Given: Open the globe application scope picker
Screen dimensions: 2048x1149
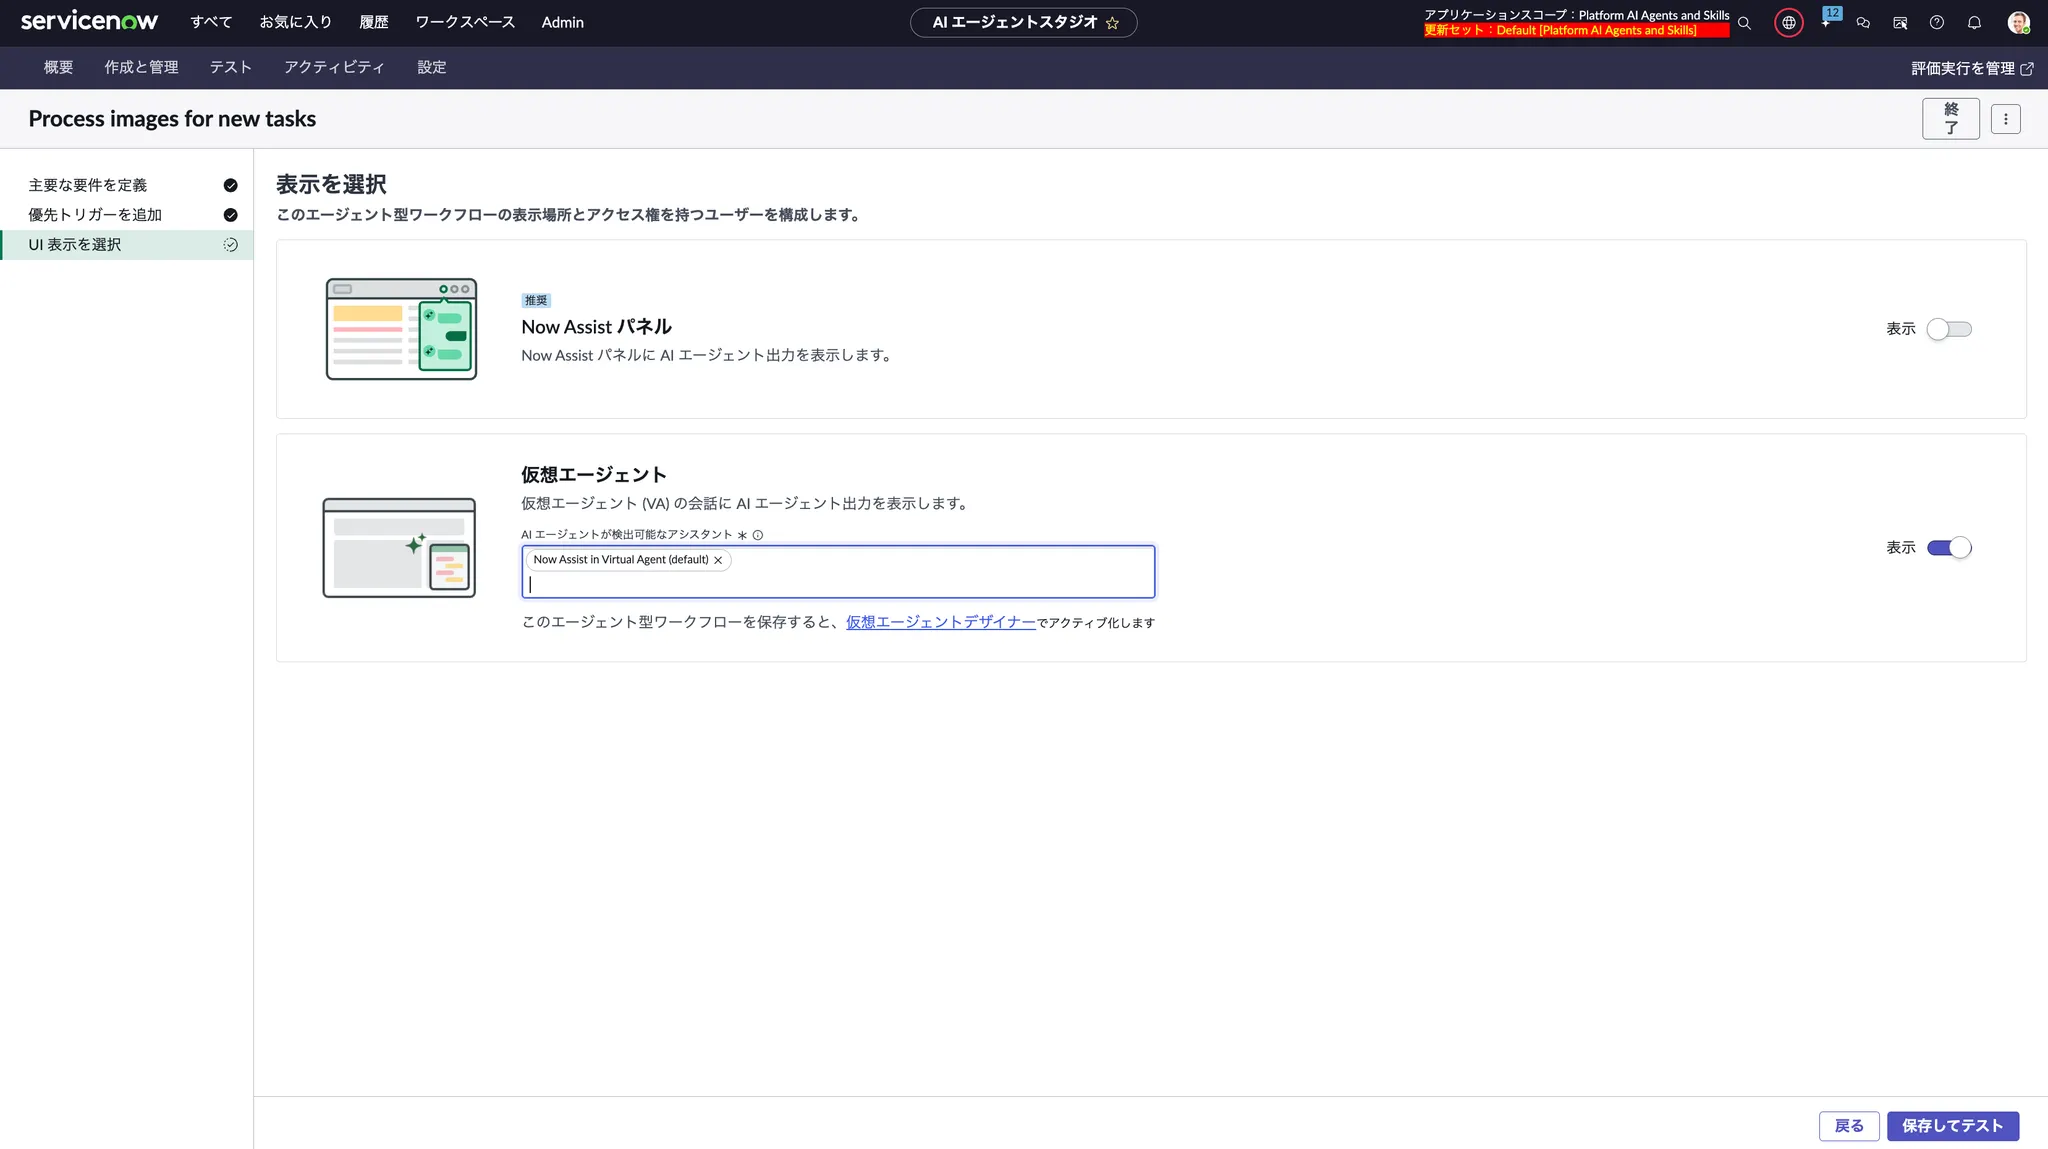Looking at the screenshot, I should click(1788, 23).
